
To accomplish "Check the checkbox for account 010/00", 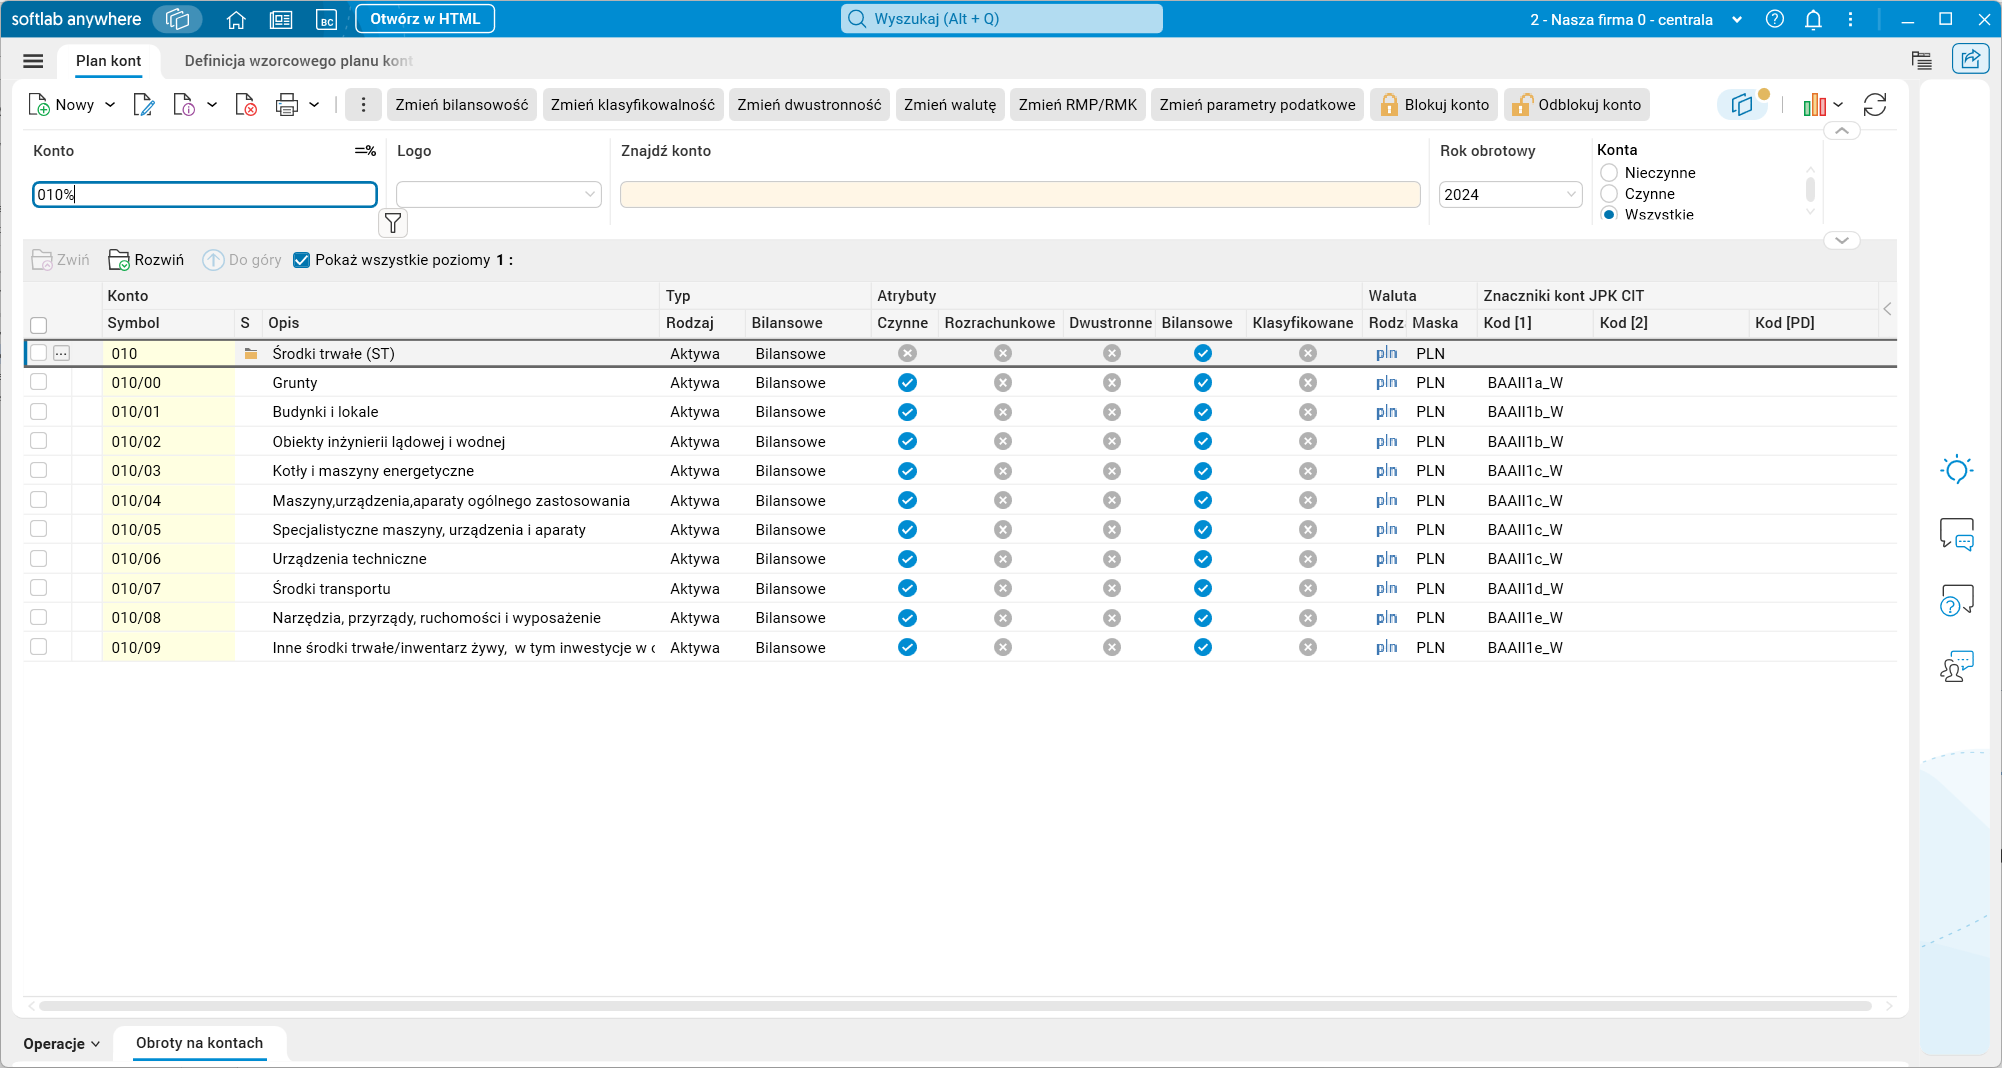I will pyautogui.click(x=39, y=382).
